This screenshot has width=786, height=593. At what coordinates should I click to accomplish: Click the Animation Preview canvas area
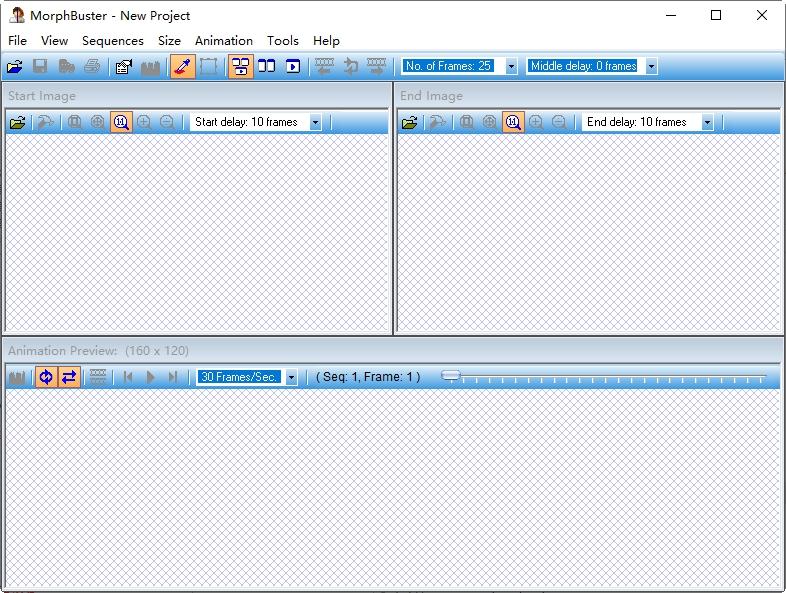tap(392, 488)
